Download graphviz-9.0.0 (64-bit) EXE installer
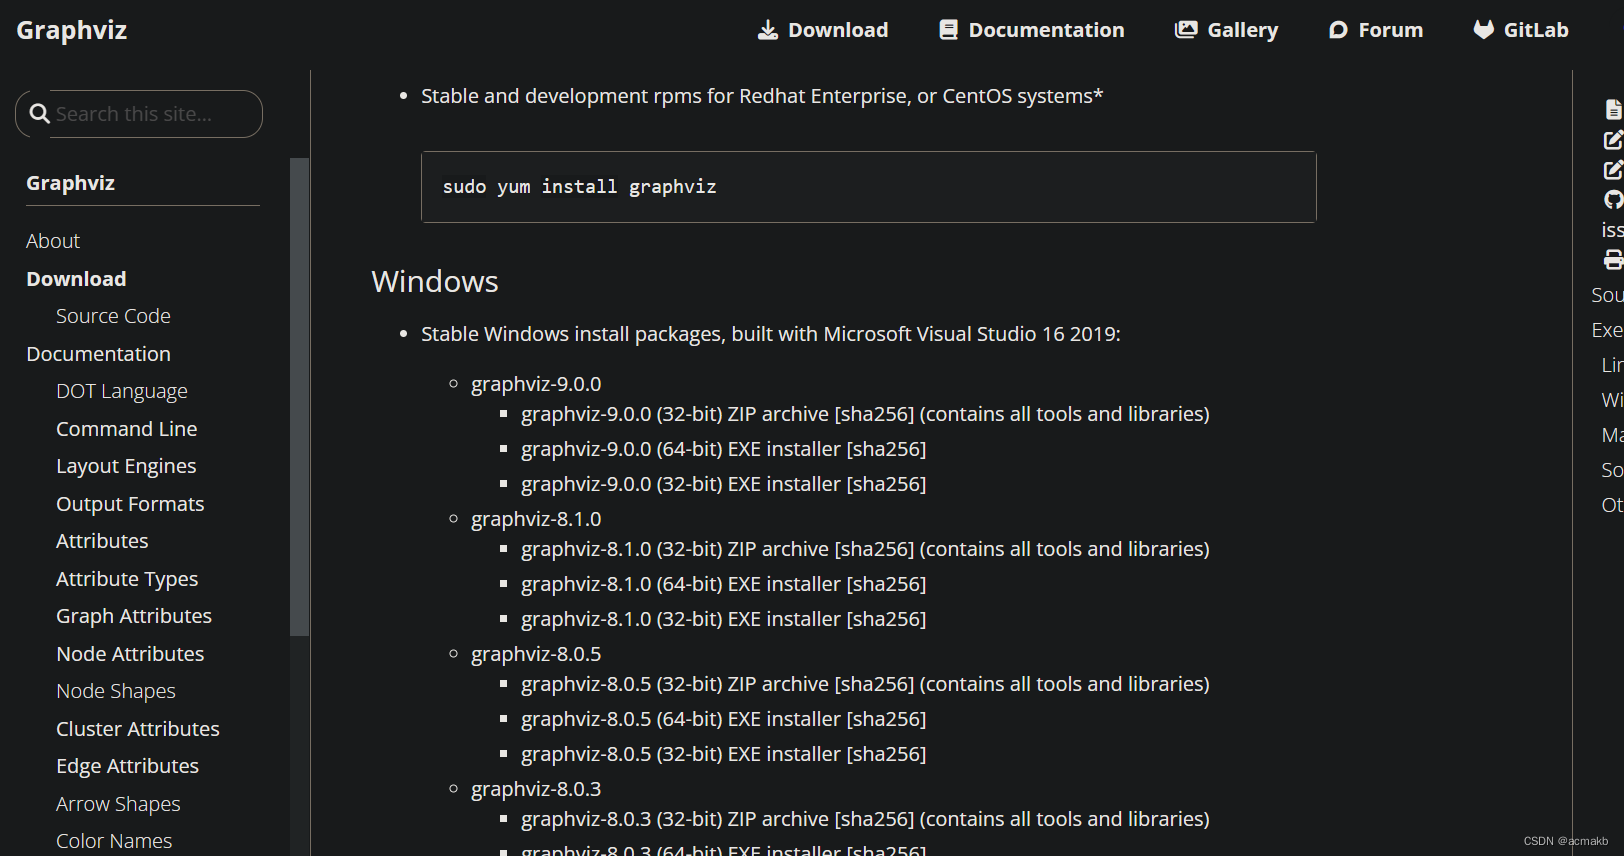The image size is (1624, 856). point(681,449)
